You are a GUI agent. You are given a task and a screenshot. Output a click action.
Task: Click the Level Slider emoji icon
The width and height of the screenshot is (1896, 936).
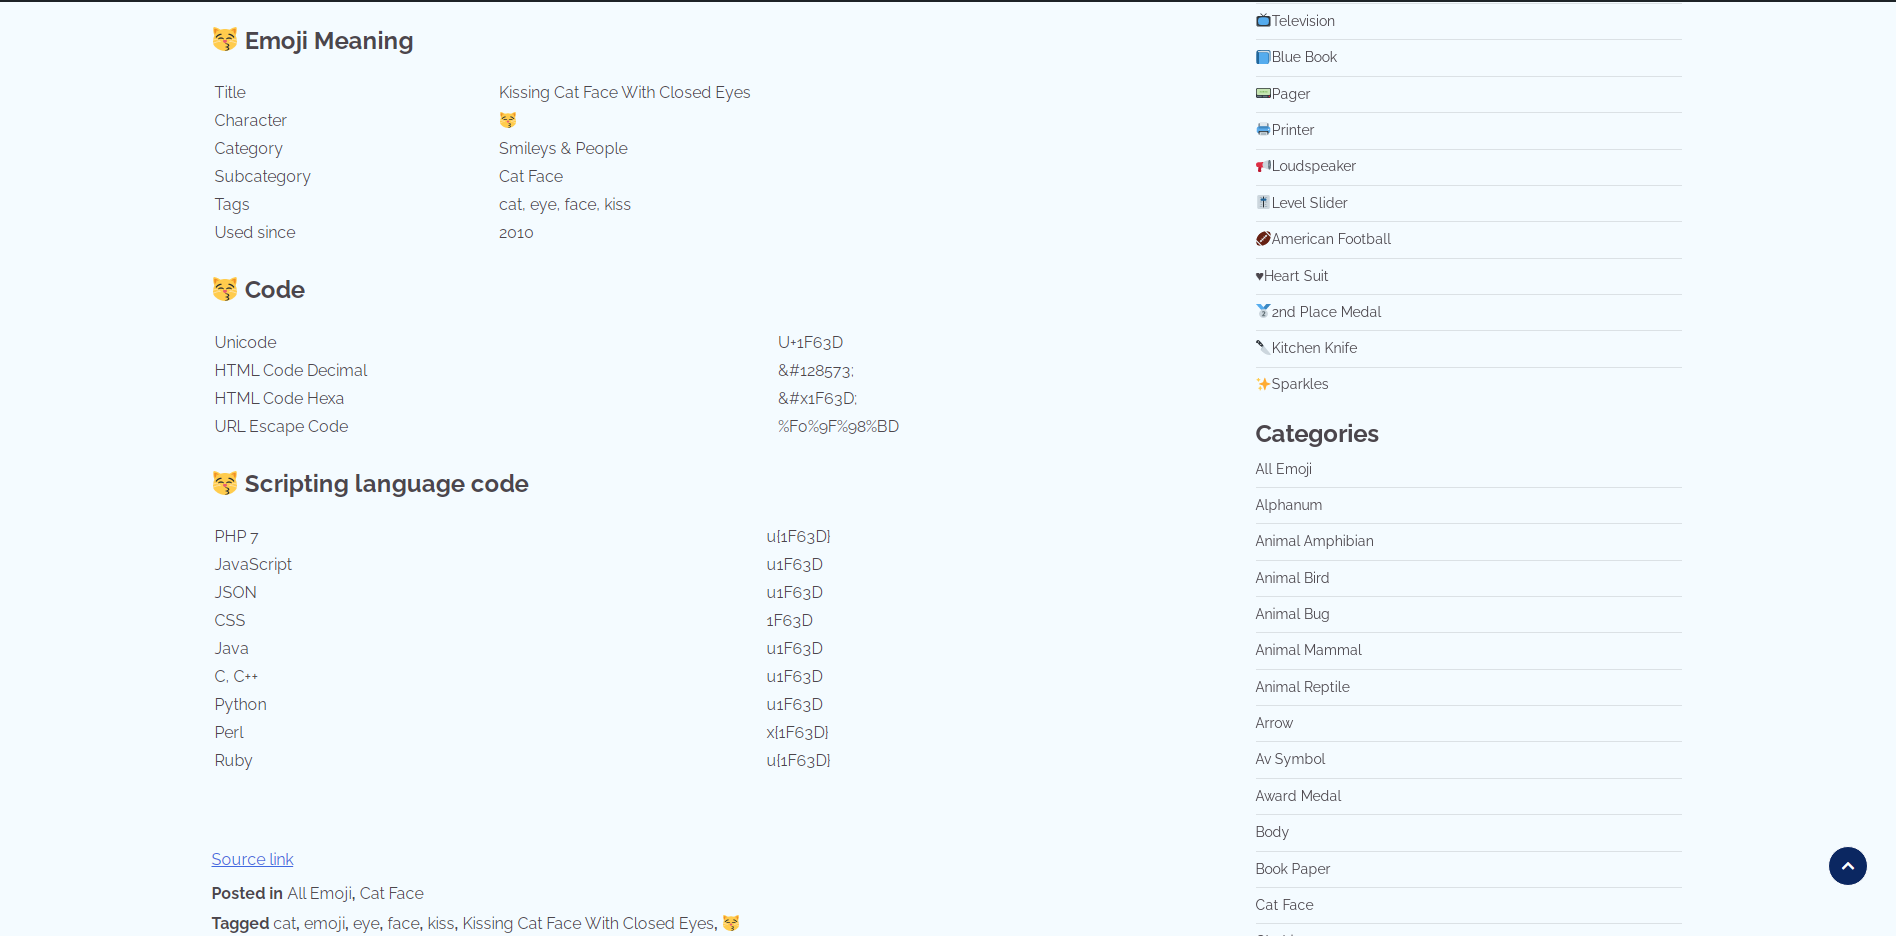pyautogui.click(x=1263, y=202)
